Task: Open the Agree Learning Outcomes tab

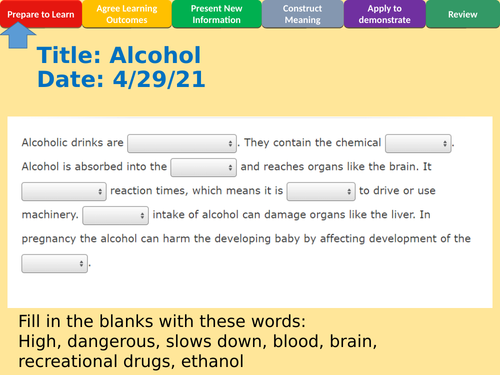Action: coord(127,14)
